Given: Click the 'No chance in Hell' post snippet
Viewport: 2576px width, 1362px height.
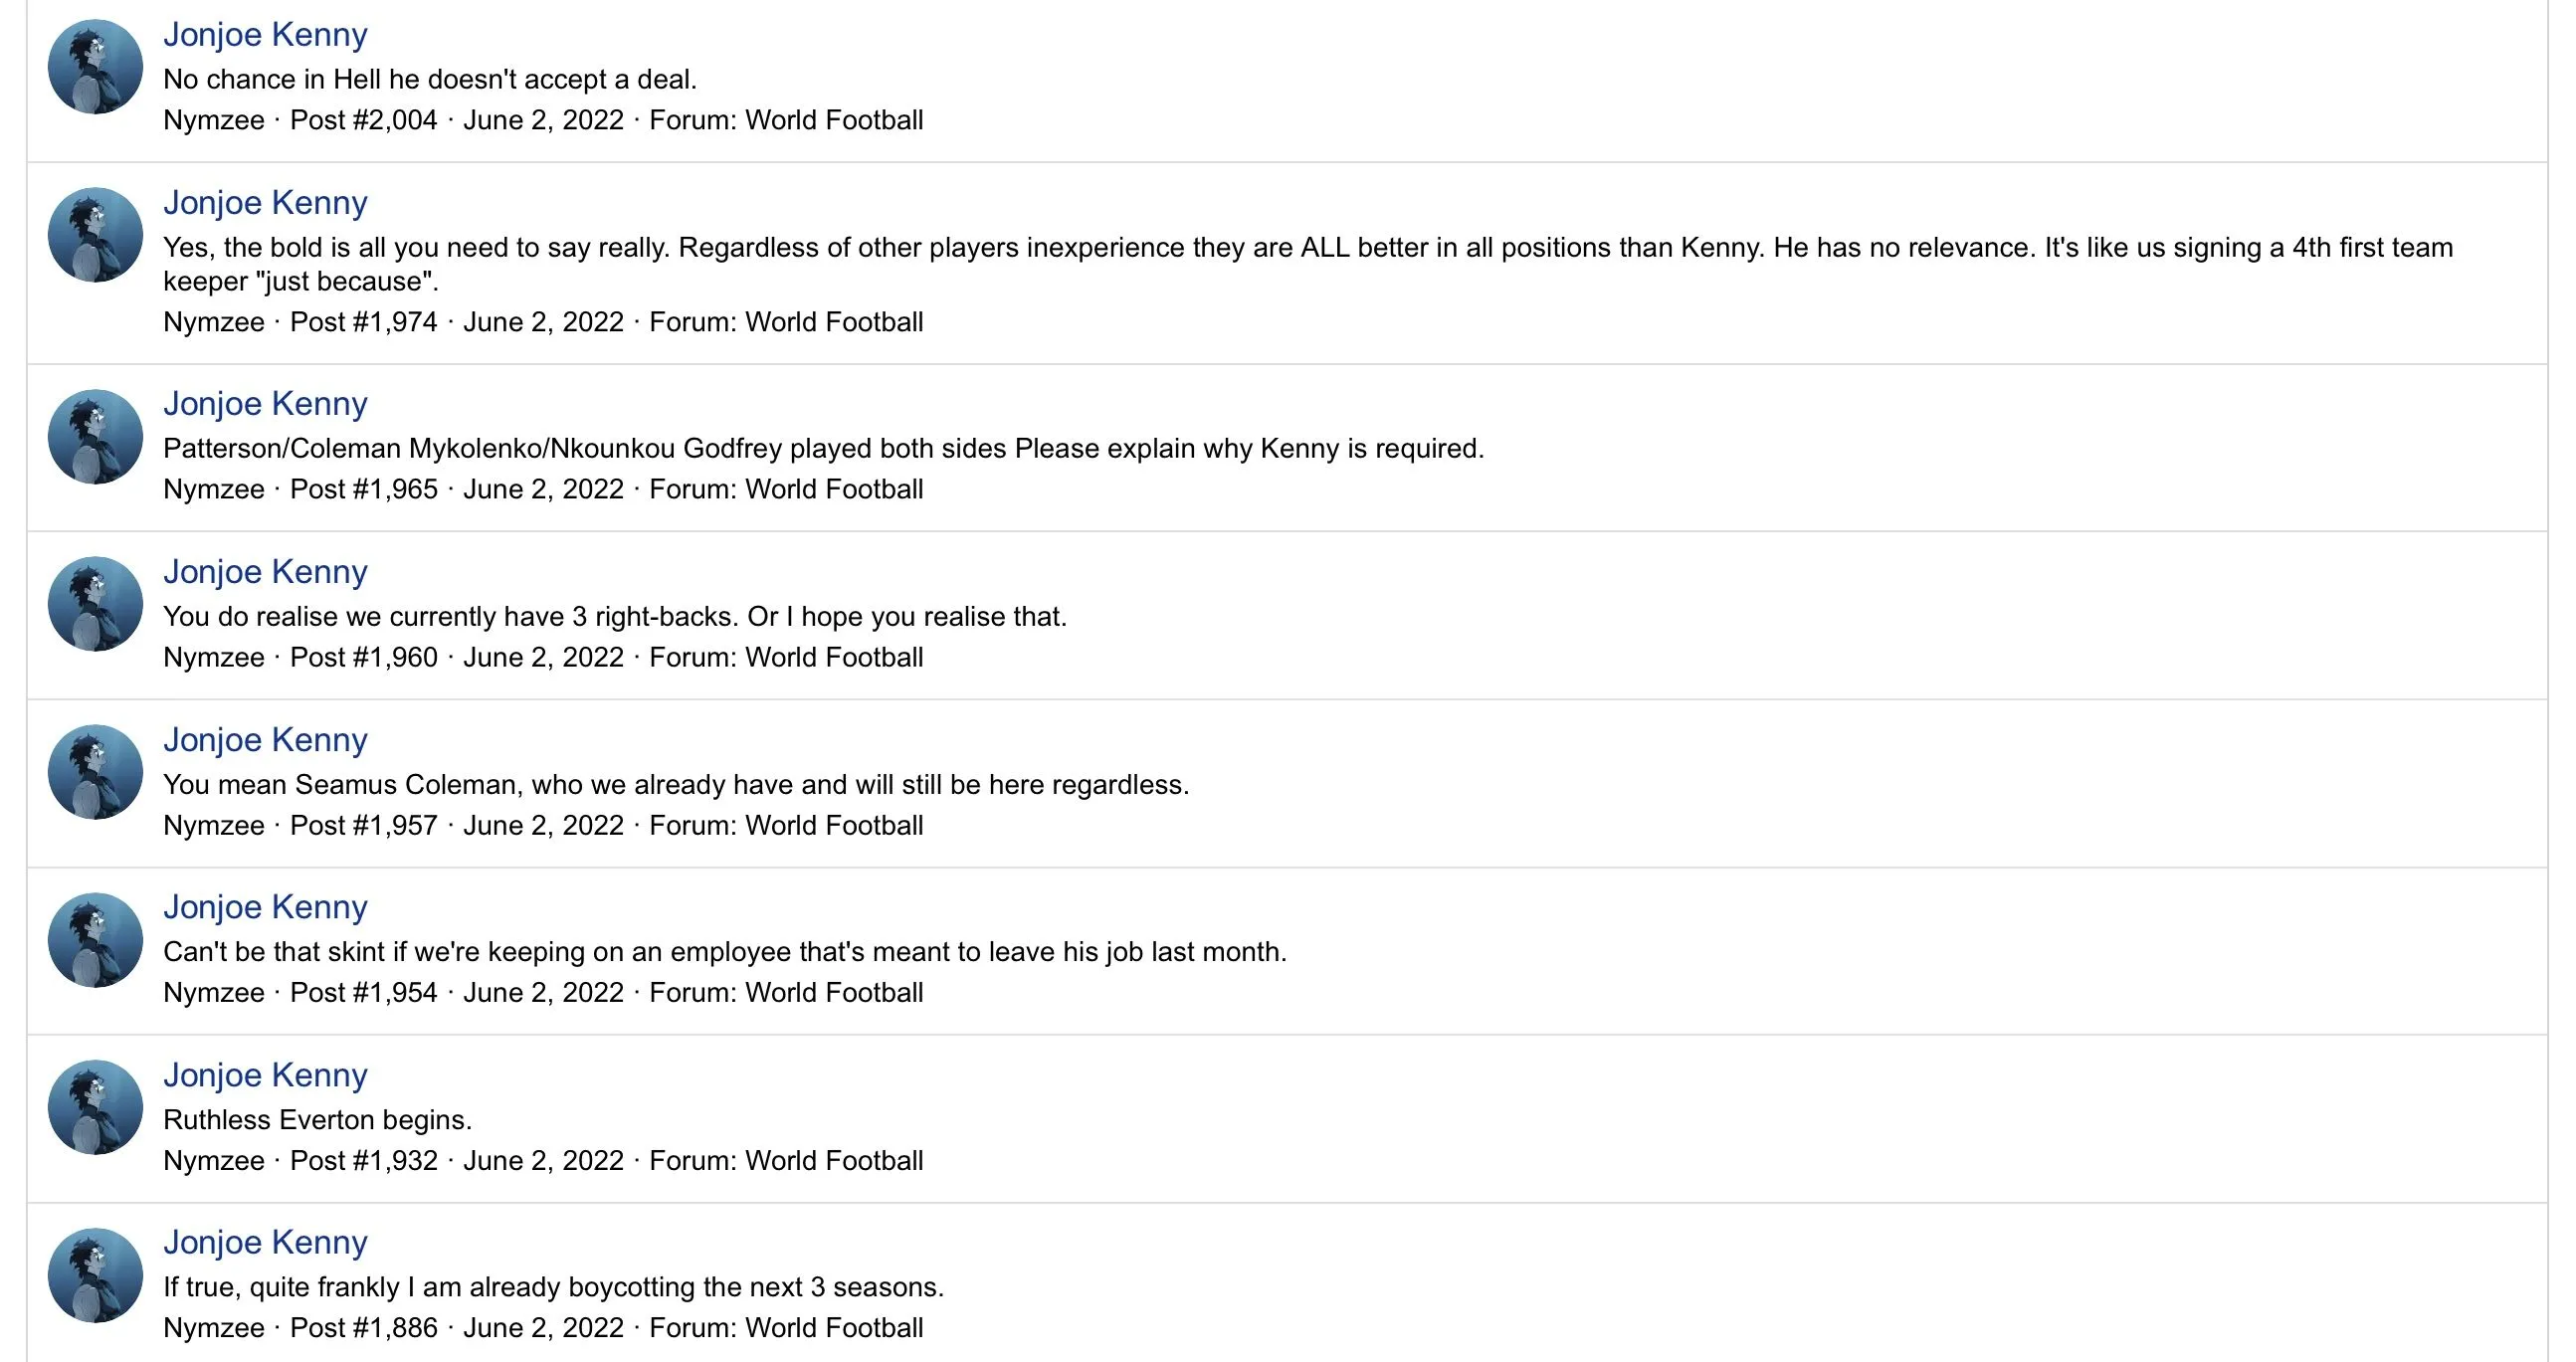Looking at the screenshot, I should (x=430, y=80).
